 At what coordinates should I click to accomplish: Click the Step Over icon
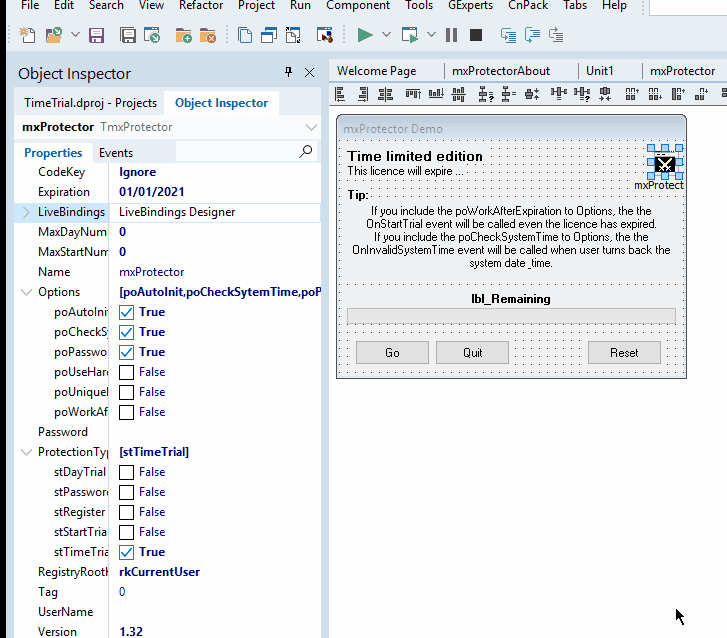[532, 35]
